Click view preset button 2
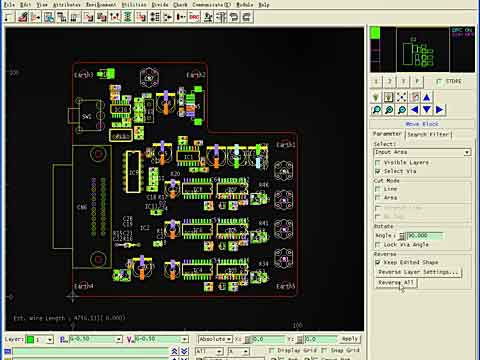This screenshot has height=360, width=480. [x=390, y=81]
